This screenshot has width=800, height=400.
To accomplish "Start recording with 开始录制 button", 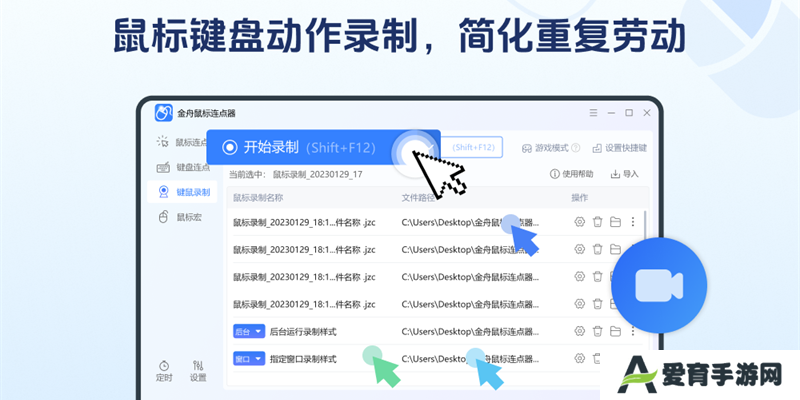I will pos(323,147).
